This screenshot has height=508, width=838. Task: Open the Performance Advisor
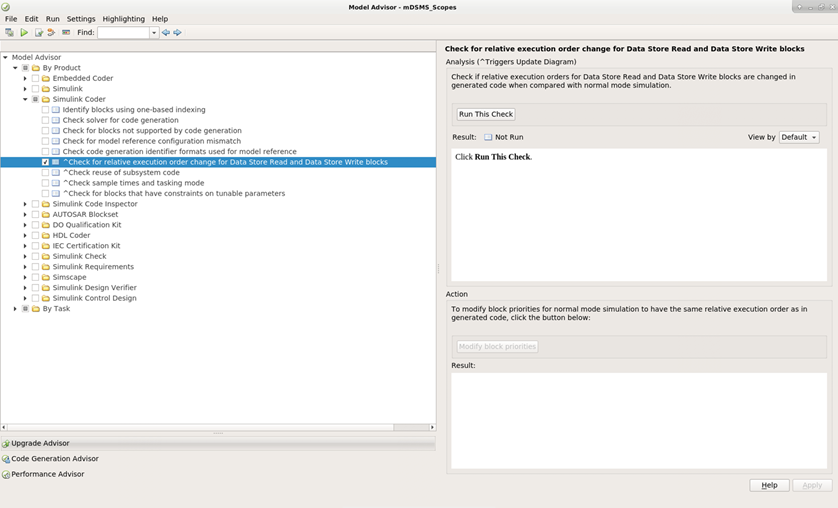[47, 474]
